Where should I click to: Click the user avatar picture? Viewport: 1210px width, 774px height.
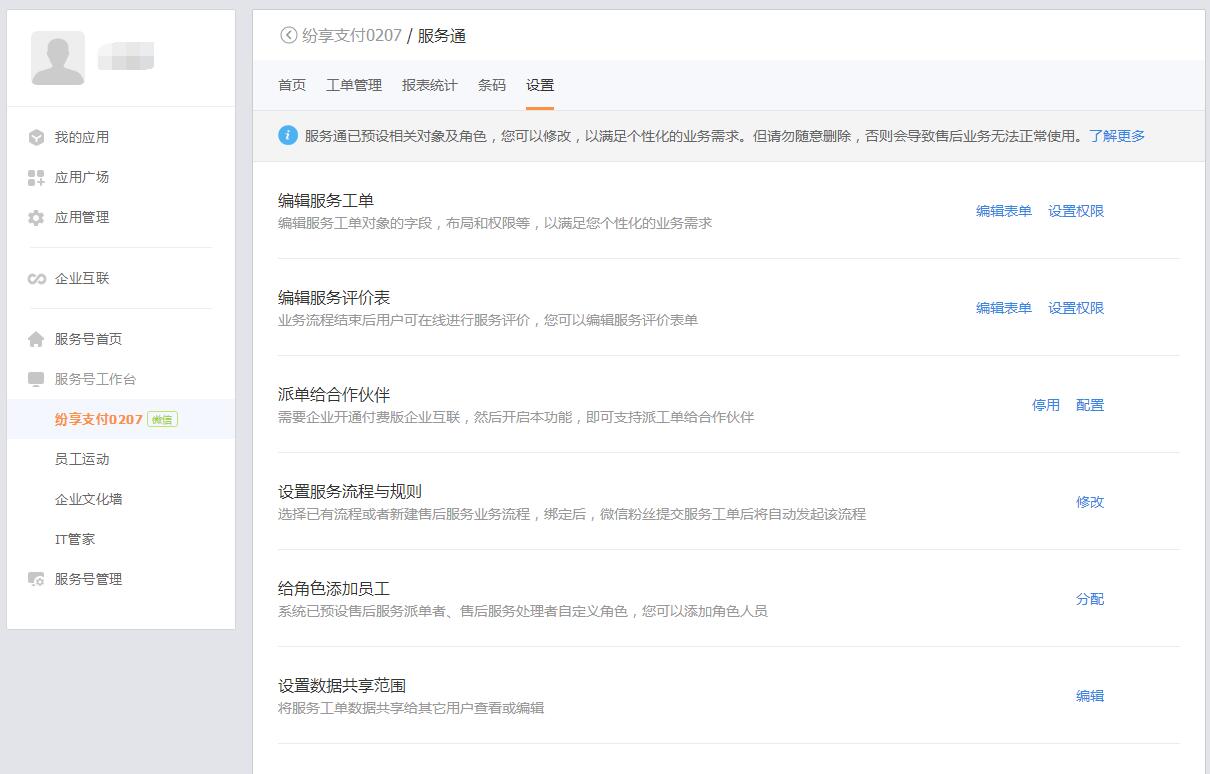point(58,58)
